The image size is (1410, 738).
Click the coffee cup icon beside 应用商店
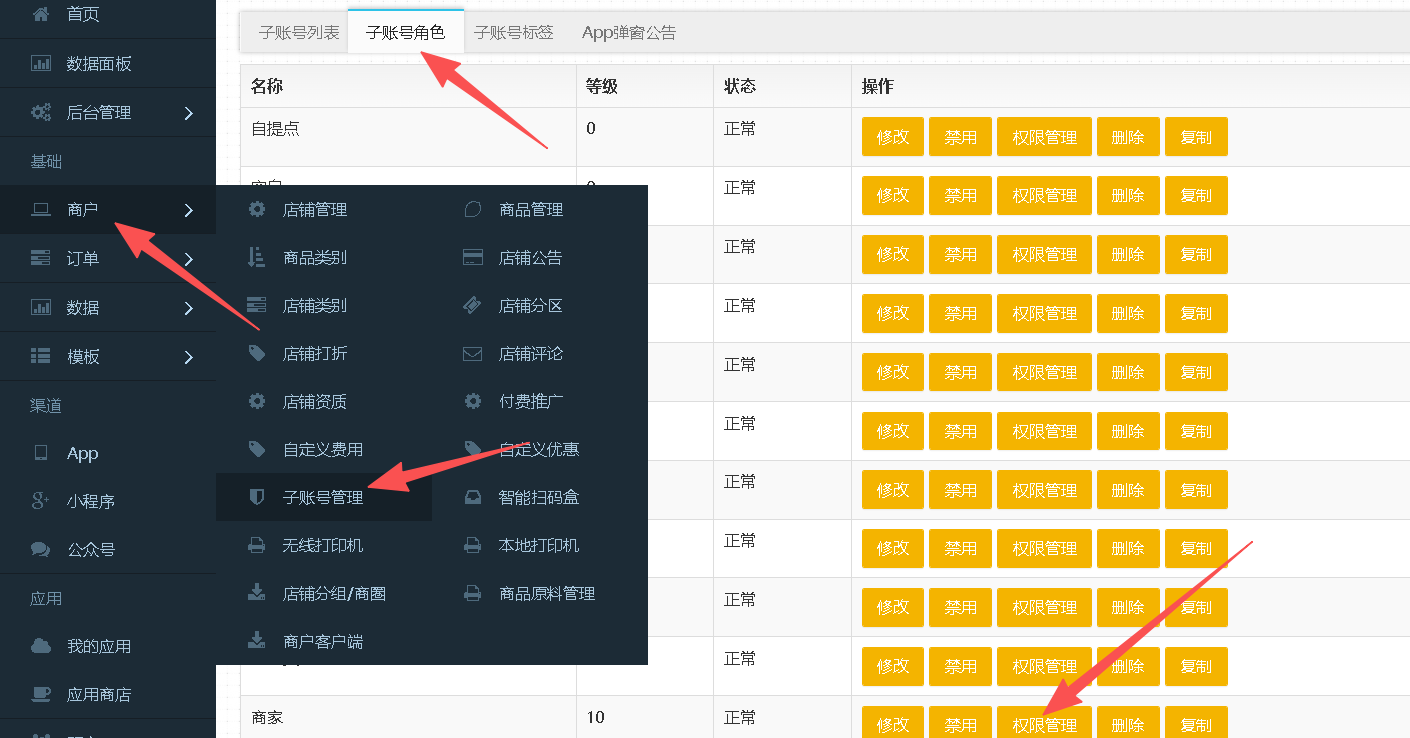[x=41, y=694]
